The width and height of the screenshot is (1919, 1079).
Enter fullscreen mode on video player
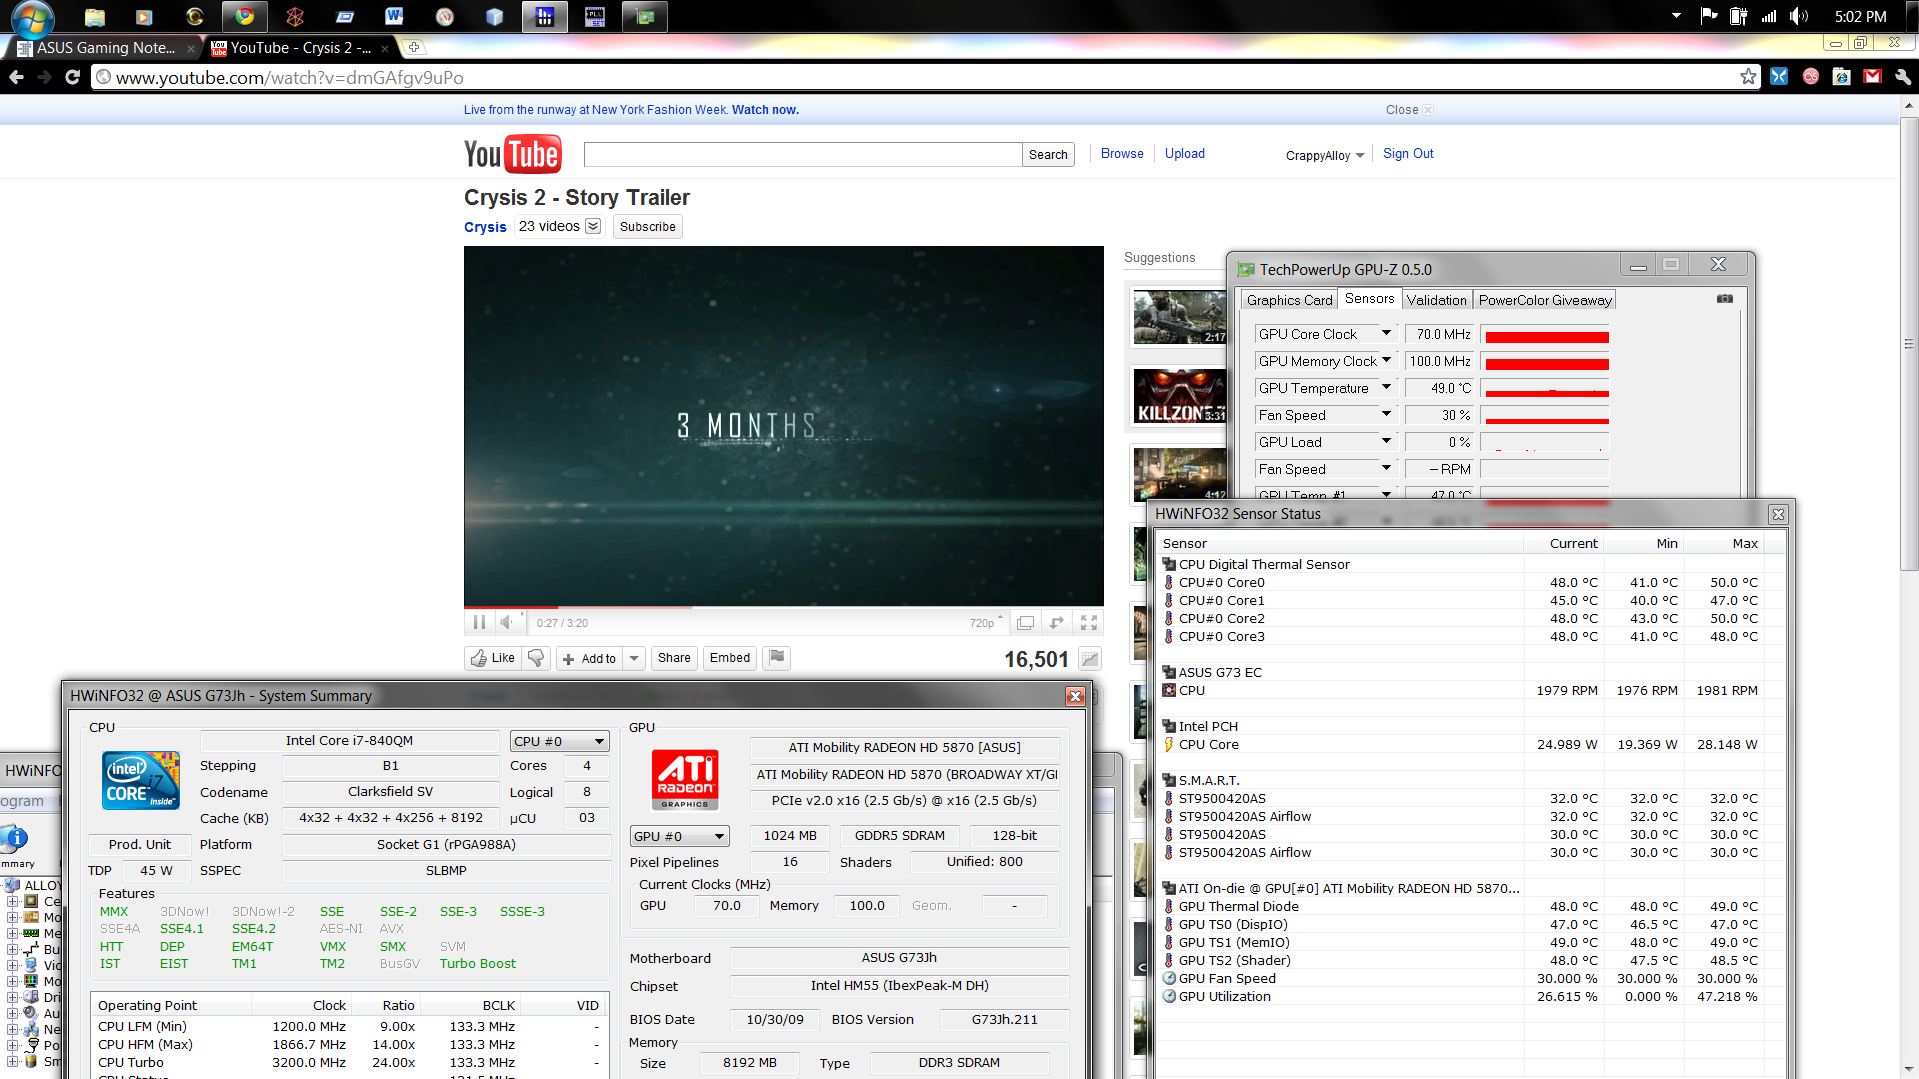[1089, 622]
